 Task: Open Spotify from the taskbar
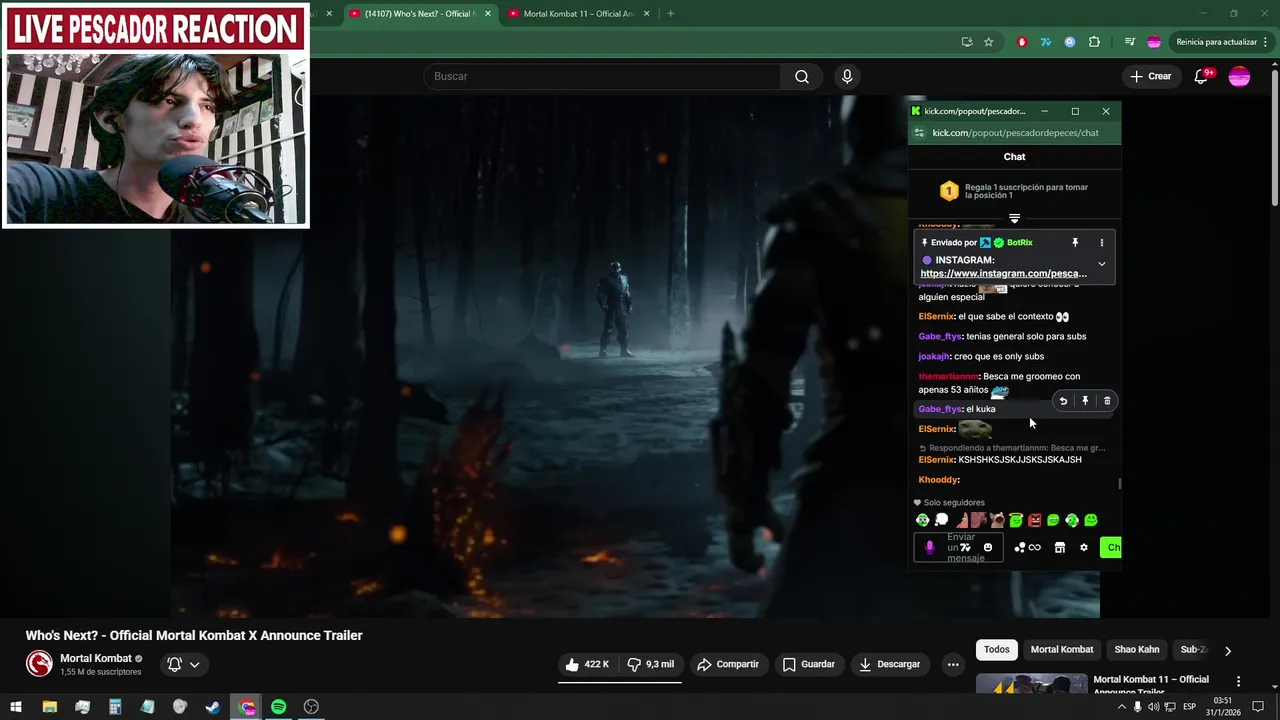click(x=279, y=707)
